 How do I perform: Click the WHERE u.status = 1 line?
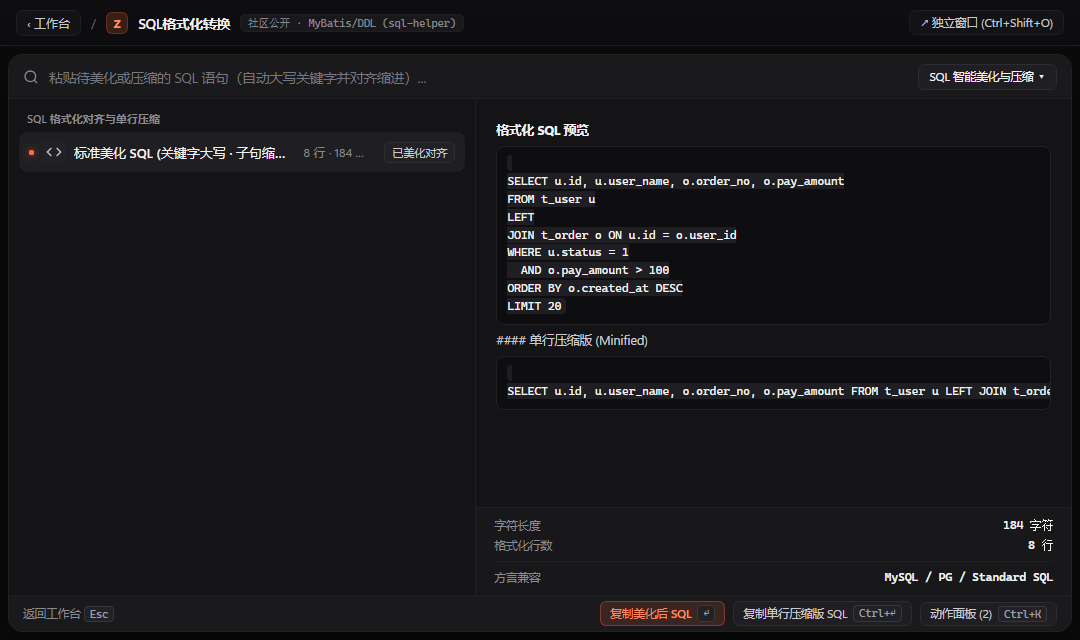(568, 252)
